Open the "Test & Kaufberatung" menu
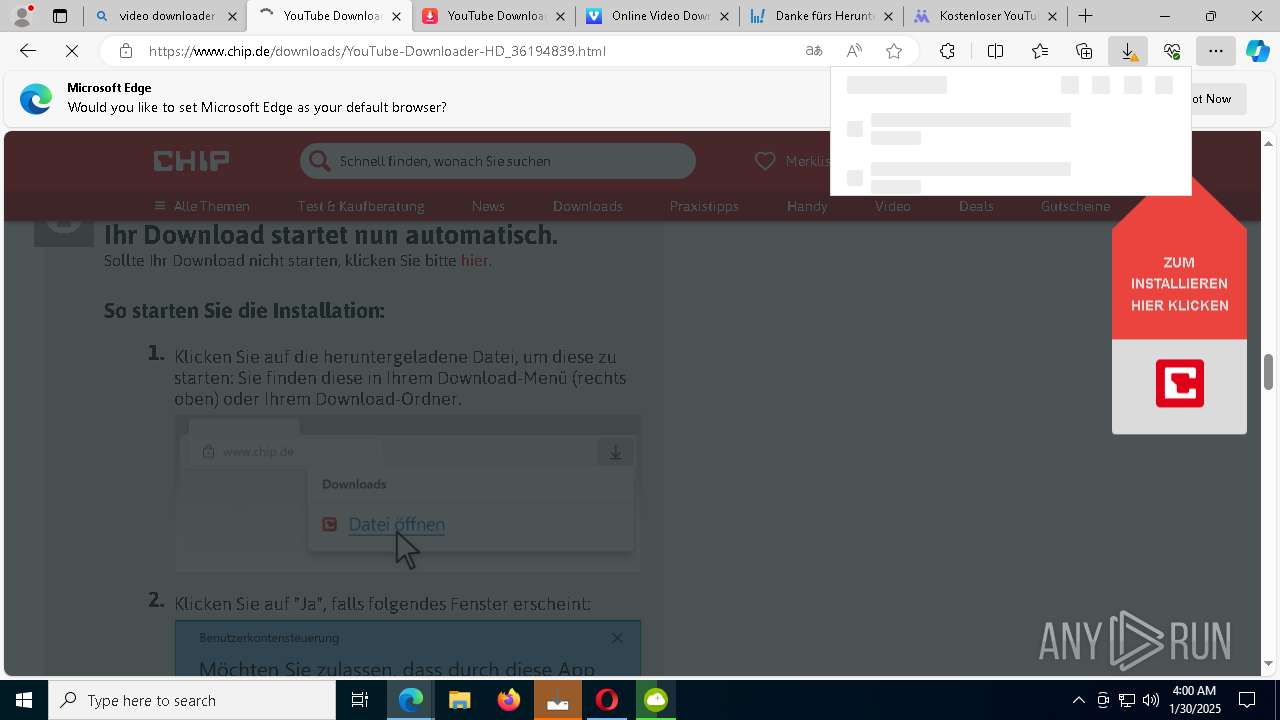The height and width of the screenshot is (720, 1280). tap(361, 206)
